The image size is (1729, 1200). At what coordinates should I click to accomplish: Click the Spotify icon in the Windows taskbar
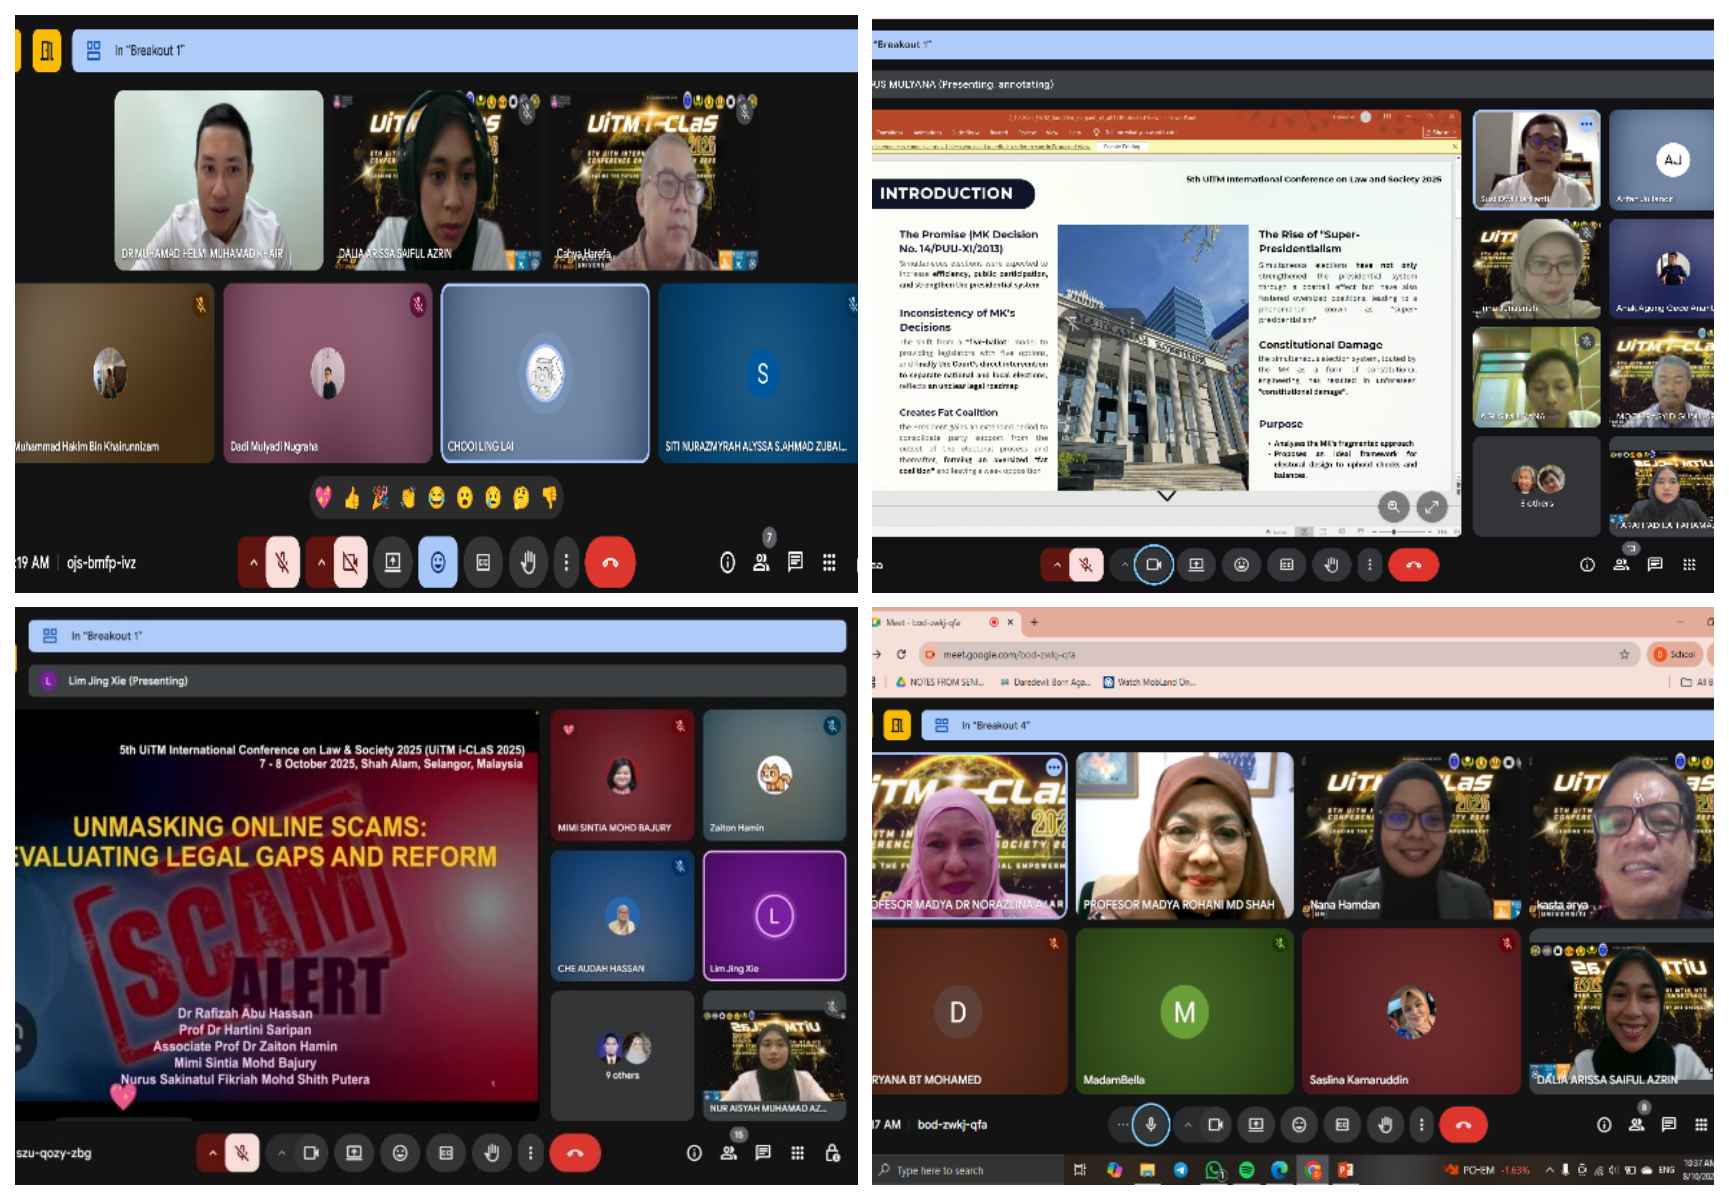1246,1169
